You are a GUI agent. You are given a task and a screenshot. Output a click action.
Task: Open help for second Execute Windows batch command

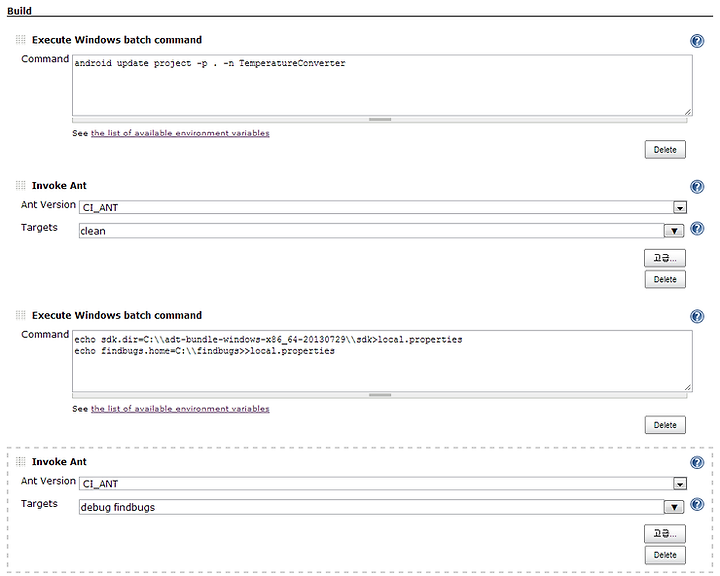point(697,316)
